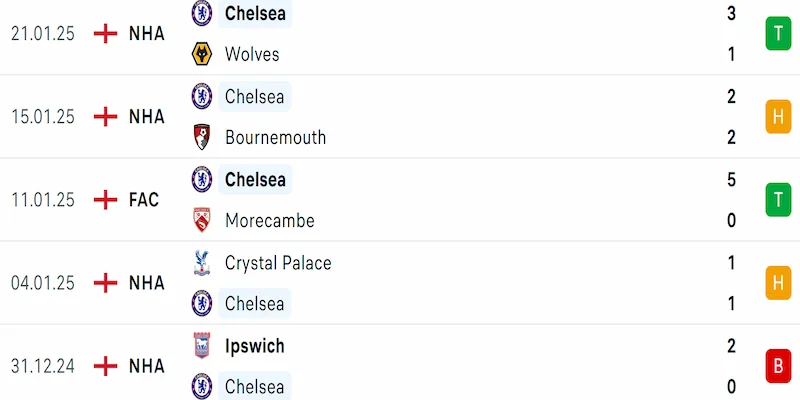Open the match dated 04.01.25

[x=42, y=283]
